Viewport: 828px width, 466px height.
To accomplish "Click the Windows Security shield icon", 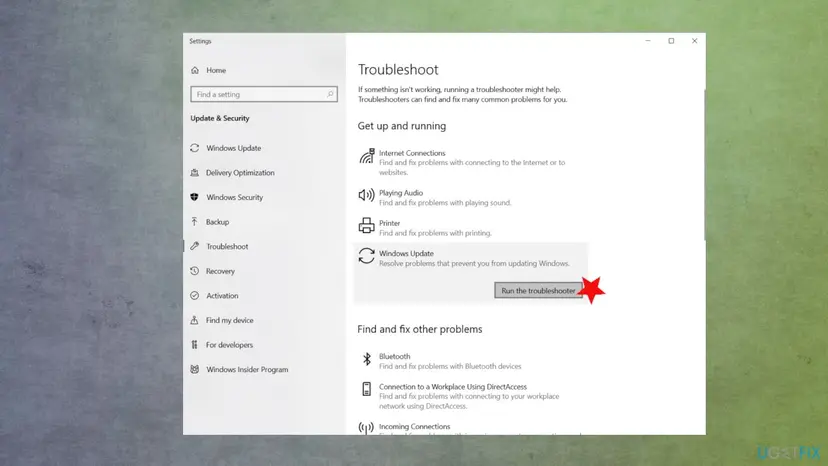I will click(195, 197).
